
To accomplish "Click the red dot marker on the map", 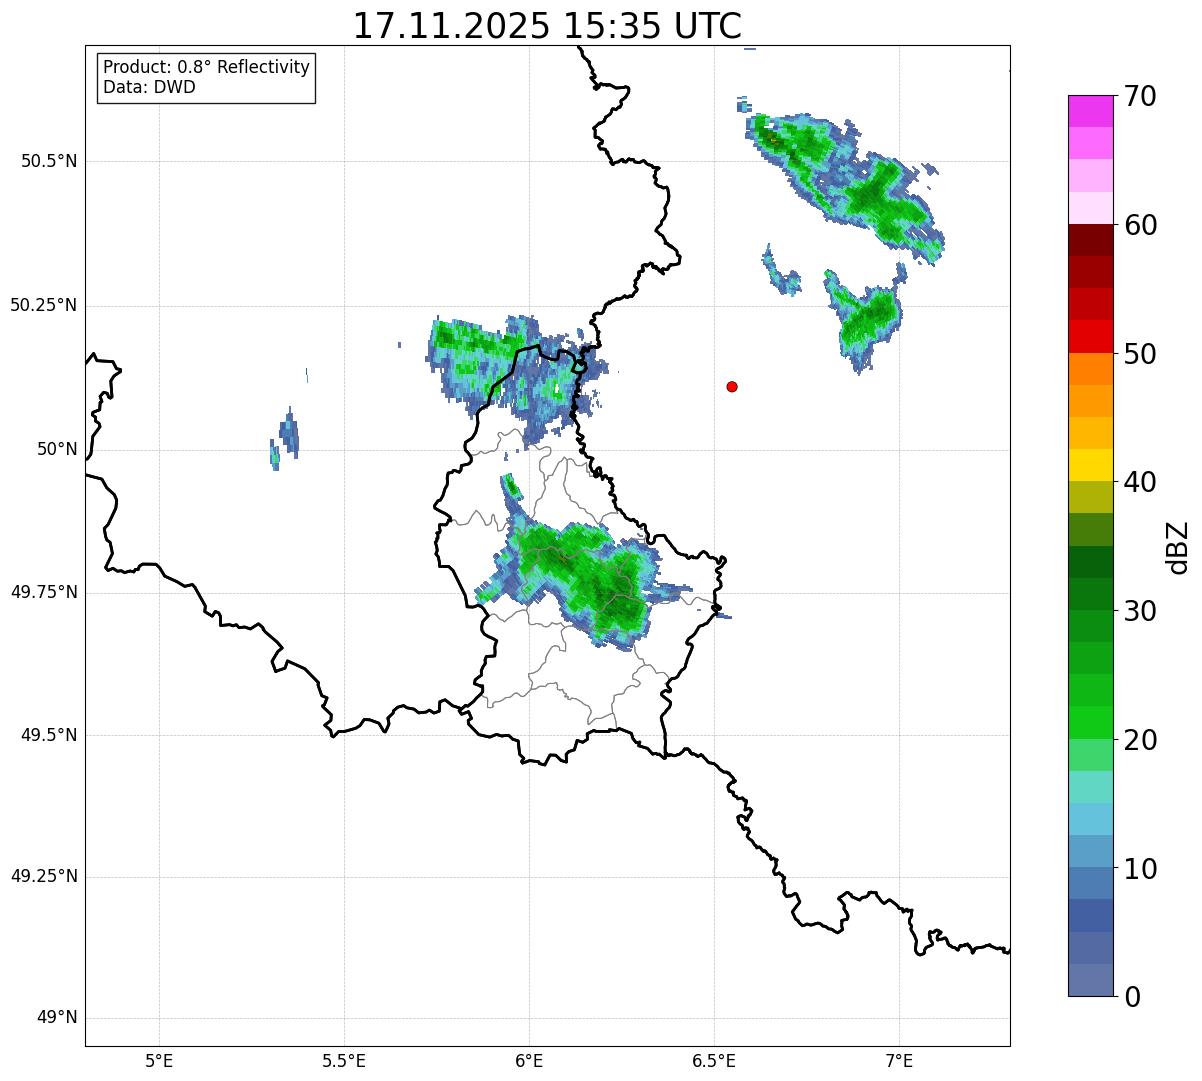I will tap(732, 386).
